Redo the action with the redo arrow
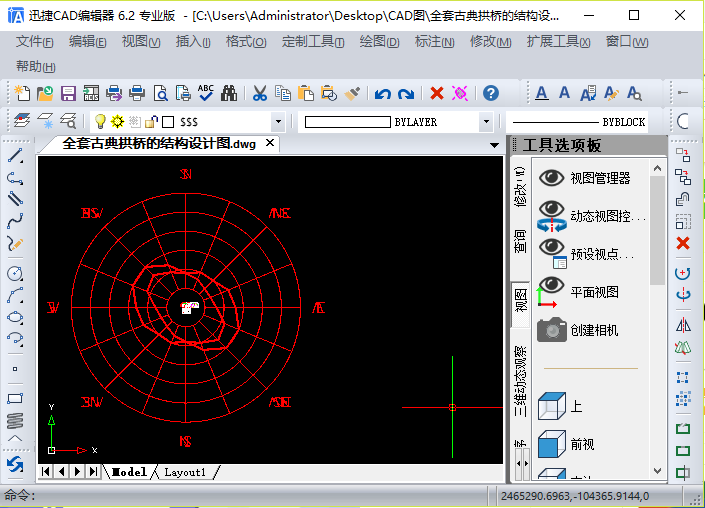Screen dimensions: 705x508 406,94
